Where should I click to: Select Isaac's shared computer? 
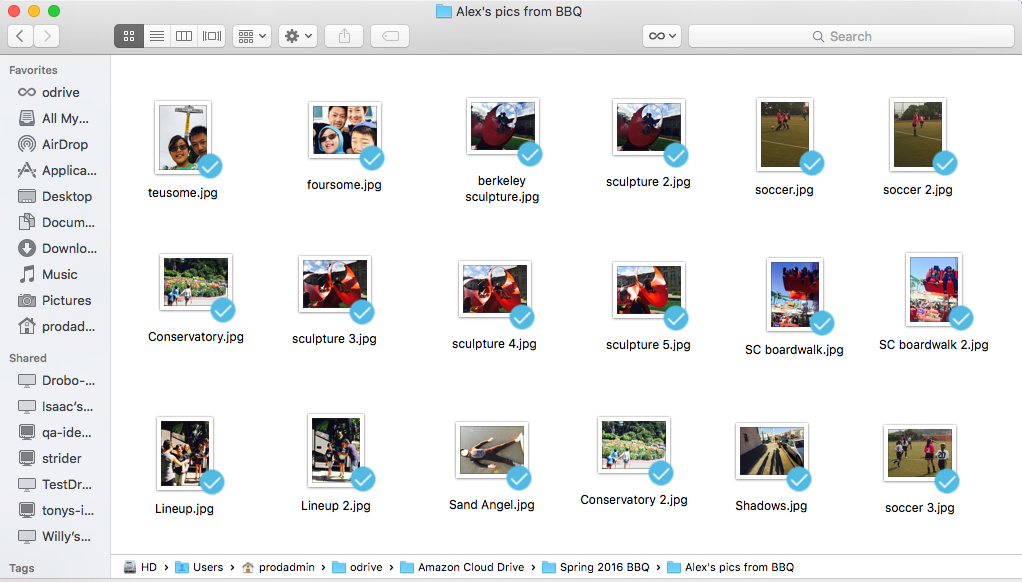tap(55, 407)
